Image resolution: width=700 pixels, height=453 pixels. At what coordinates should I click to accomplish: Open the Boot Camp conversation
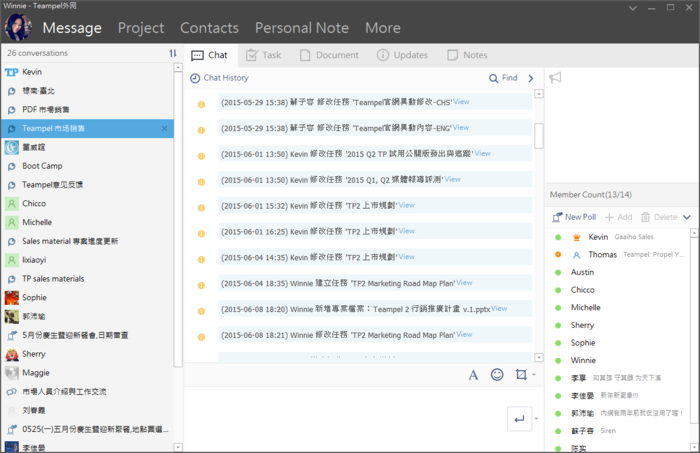[x=88, y=166]
